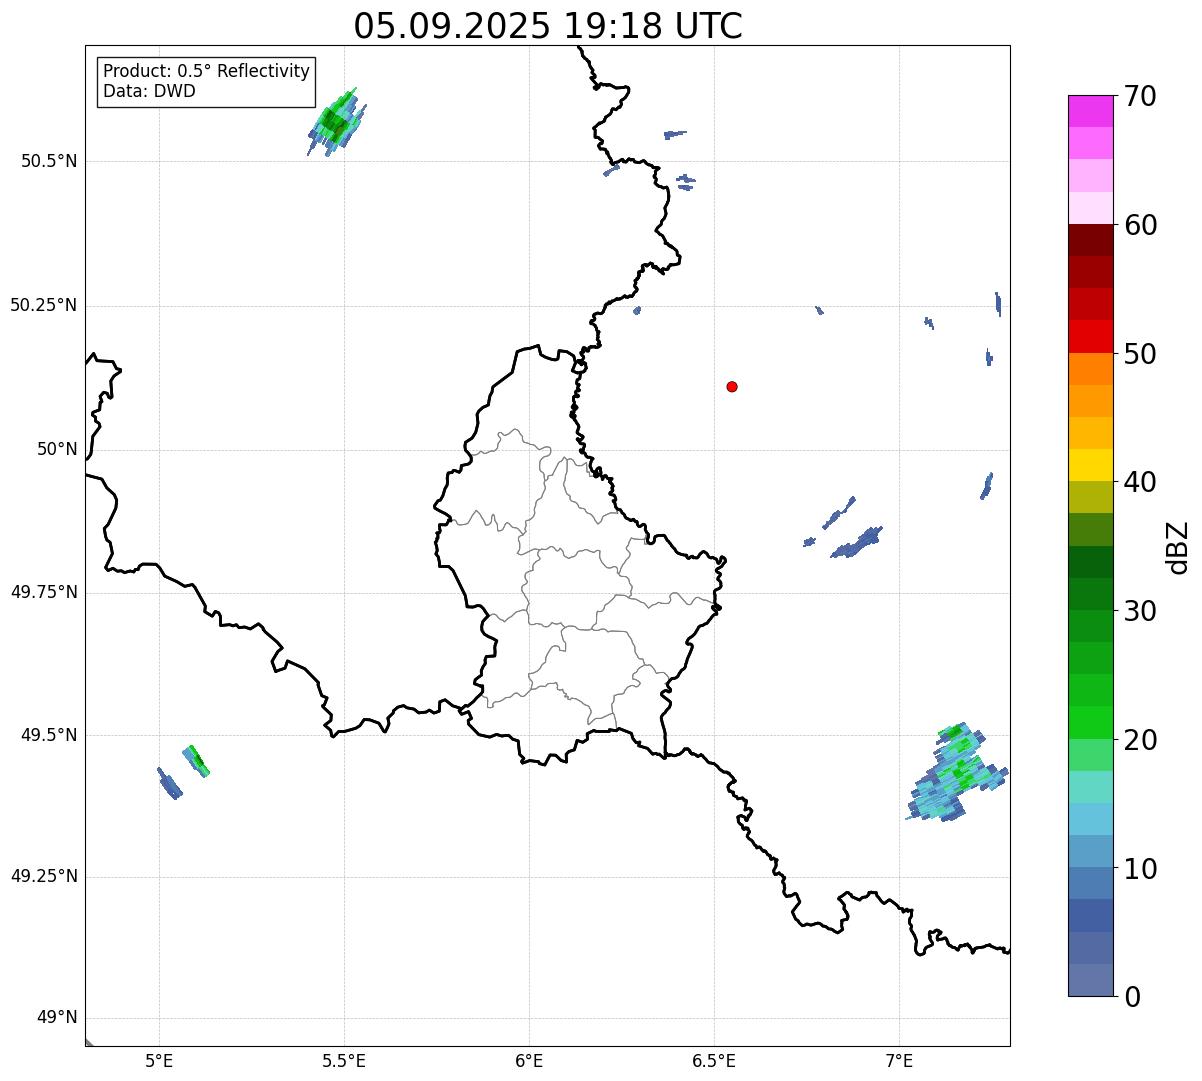Click the 'Data: DWD' label

[149, 91]
